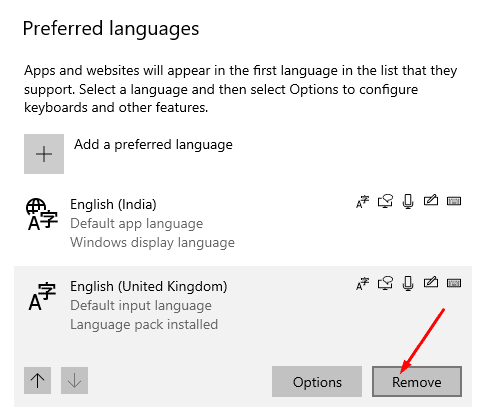Click display language icon for English (India)
The width and height of the screenshot is (479, 416).
click(362, 201)
